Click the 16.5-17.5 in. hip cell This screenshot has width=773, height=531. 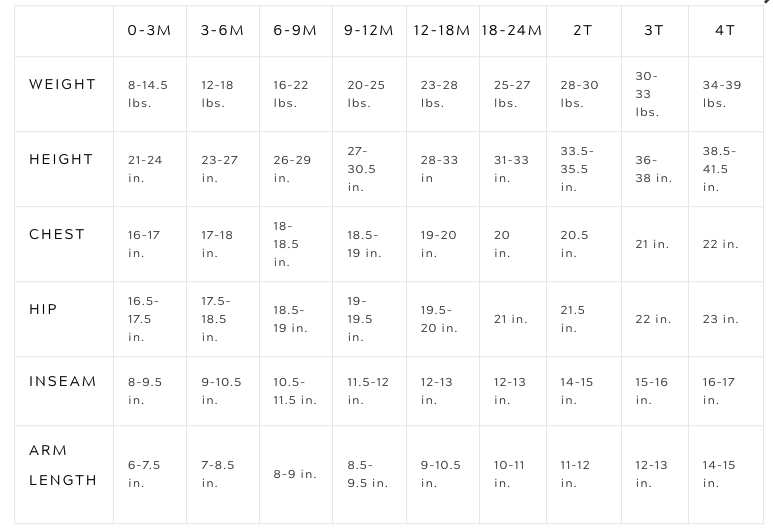click(143, 319)
